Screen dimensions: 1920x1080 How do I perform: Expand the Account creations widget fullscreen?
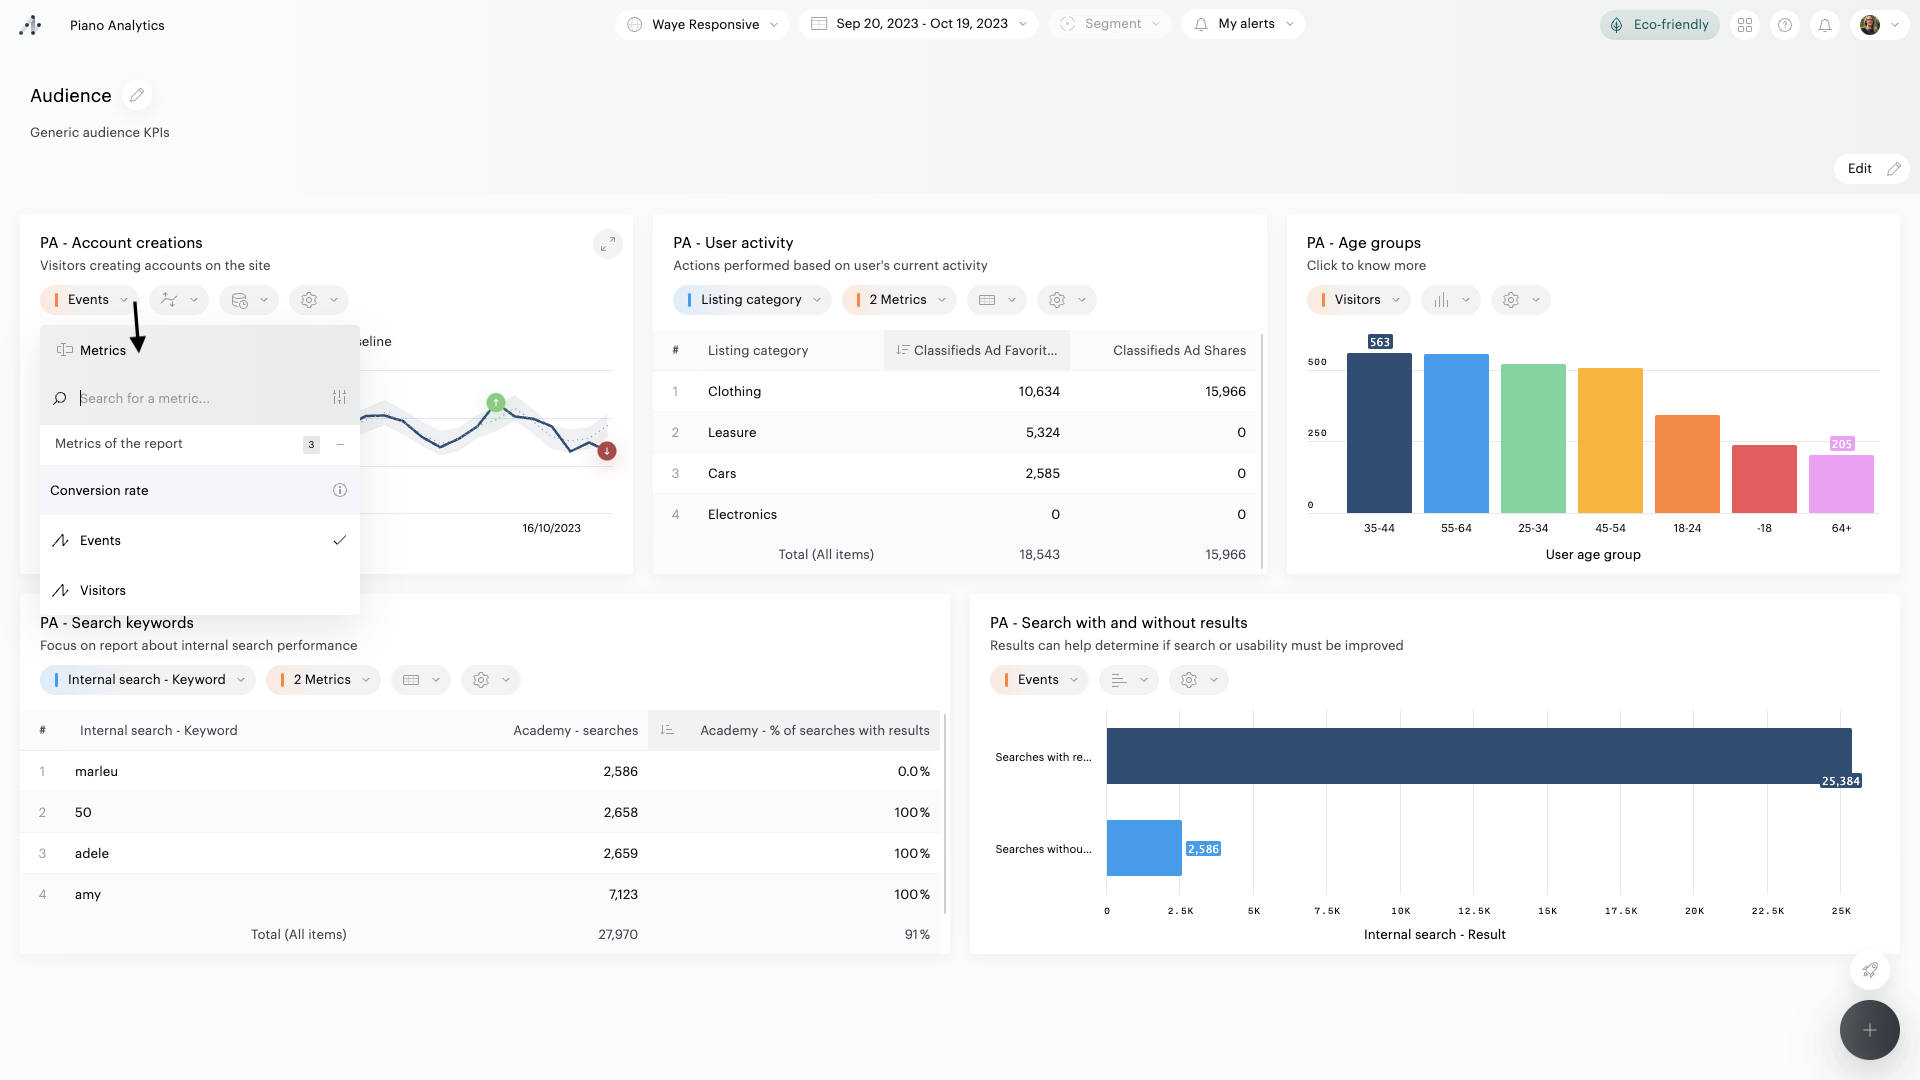tap(607, 244)
